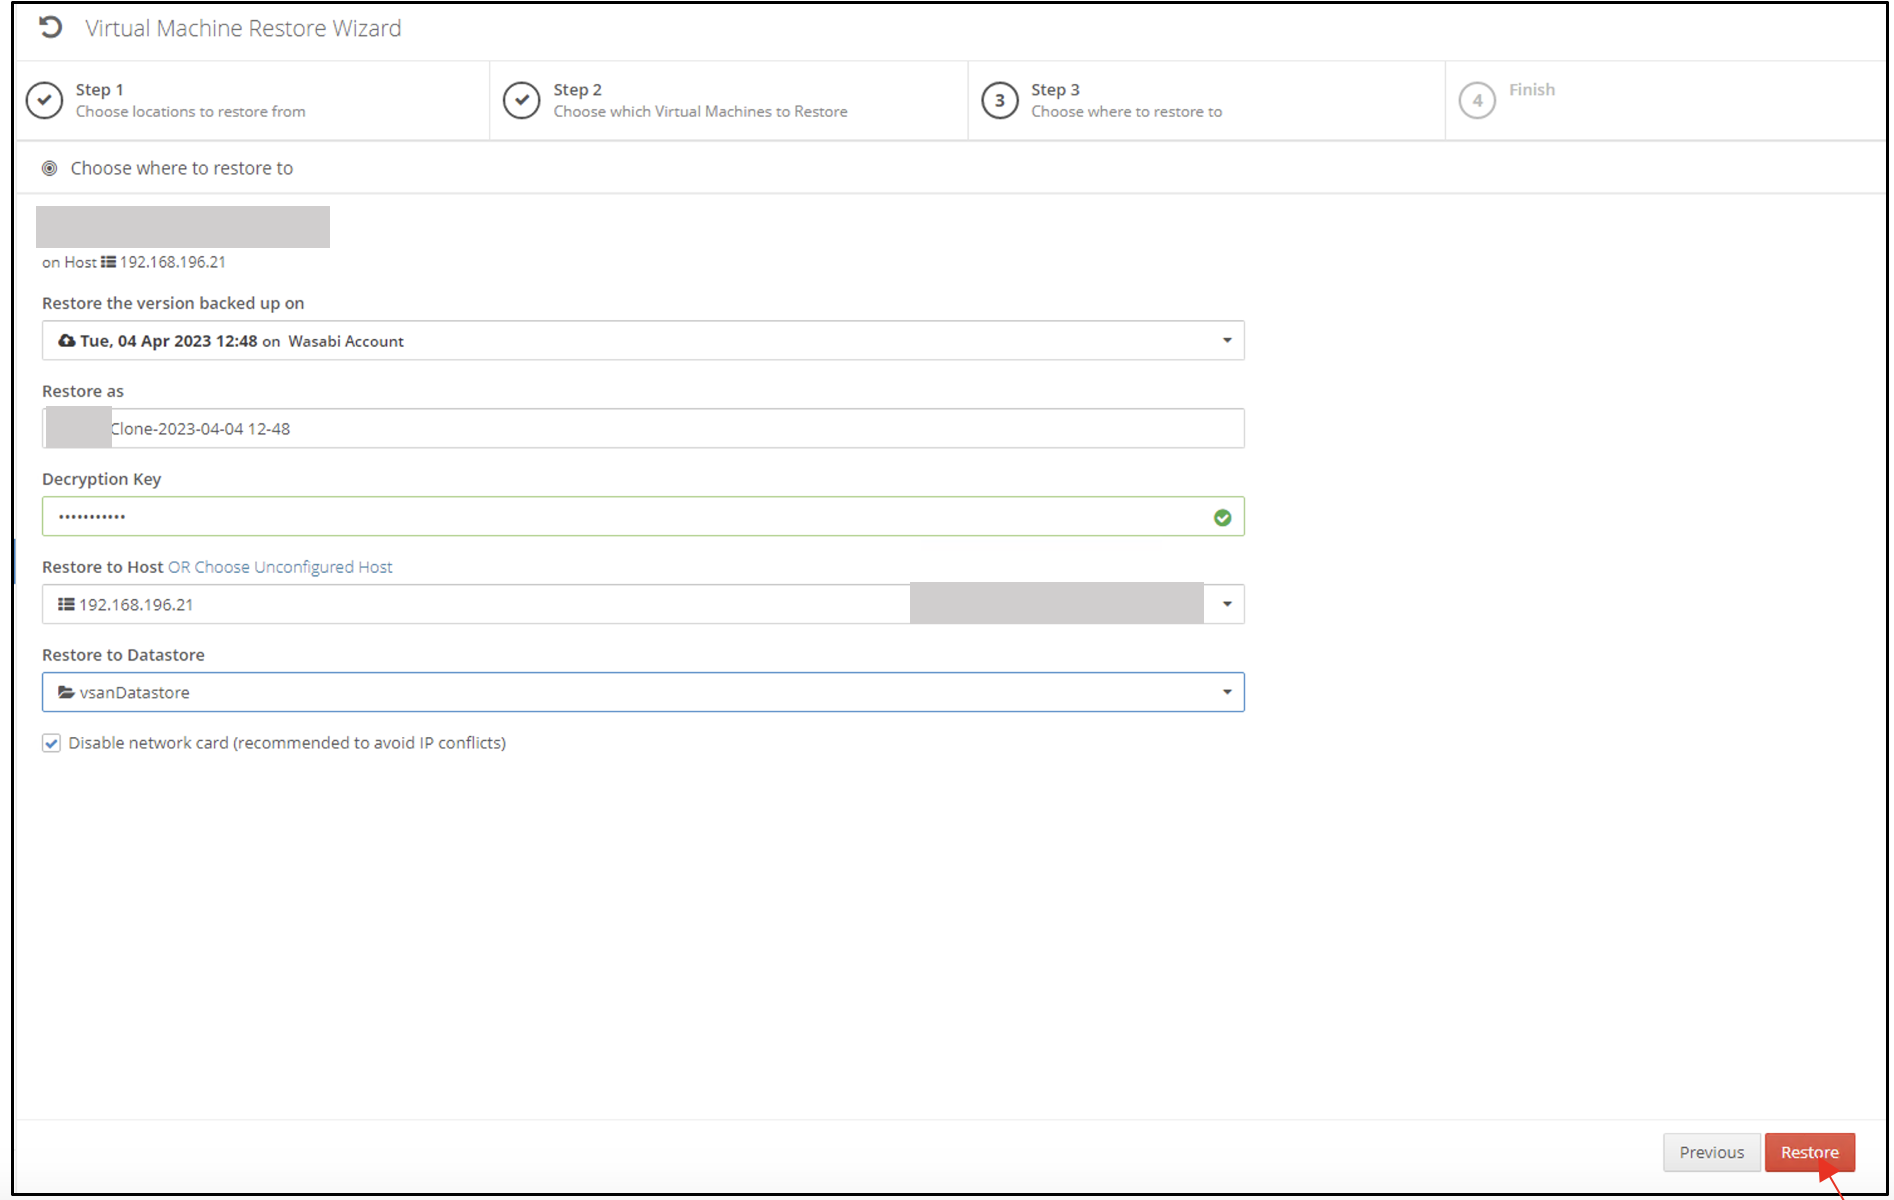Screen dimensions: 1894x1200
Task: Open the backup version dropdown arrow
Action: tap(1227, 341)
